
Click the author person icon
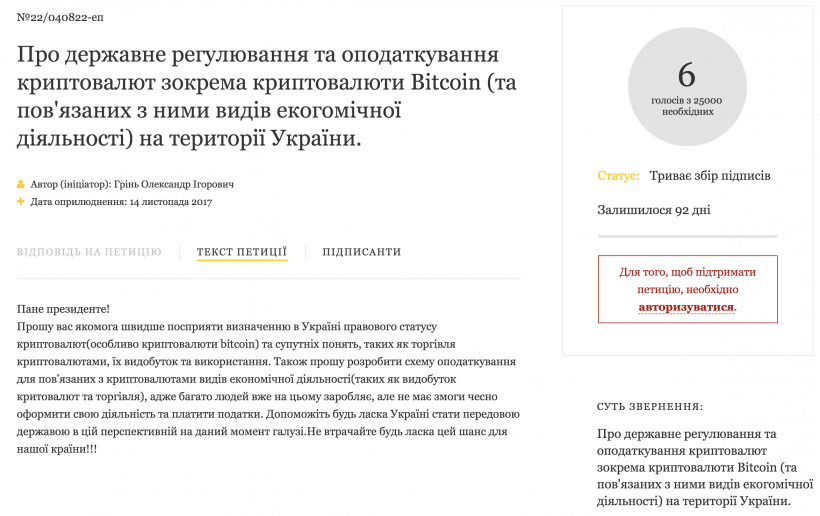[20, 184]
